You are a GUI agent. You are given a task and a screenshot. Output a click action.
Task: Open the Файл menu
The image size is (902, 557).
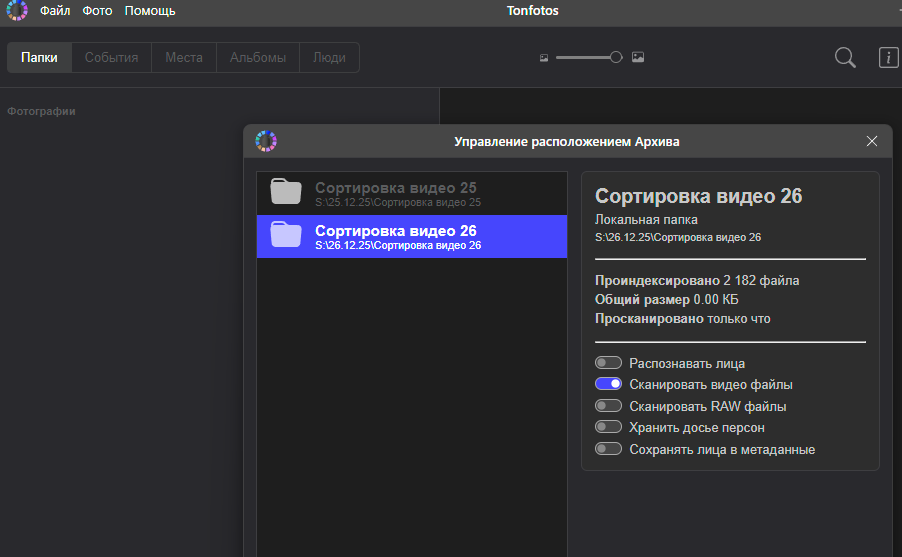point(55,11)
